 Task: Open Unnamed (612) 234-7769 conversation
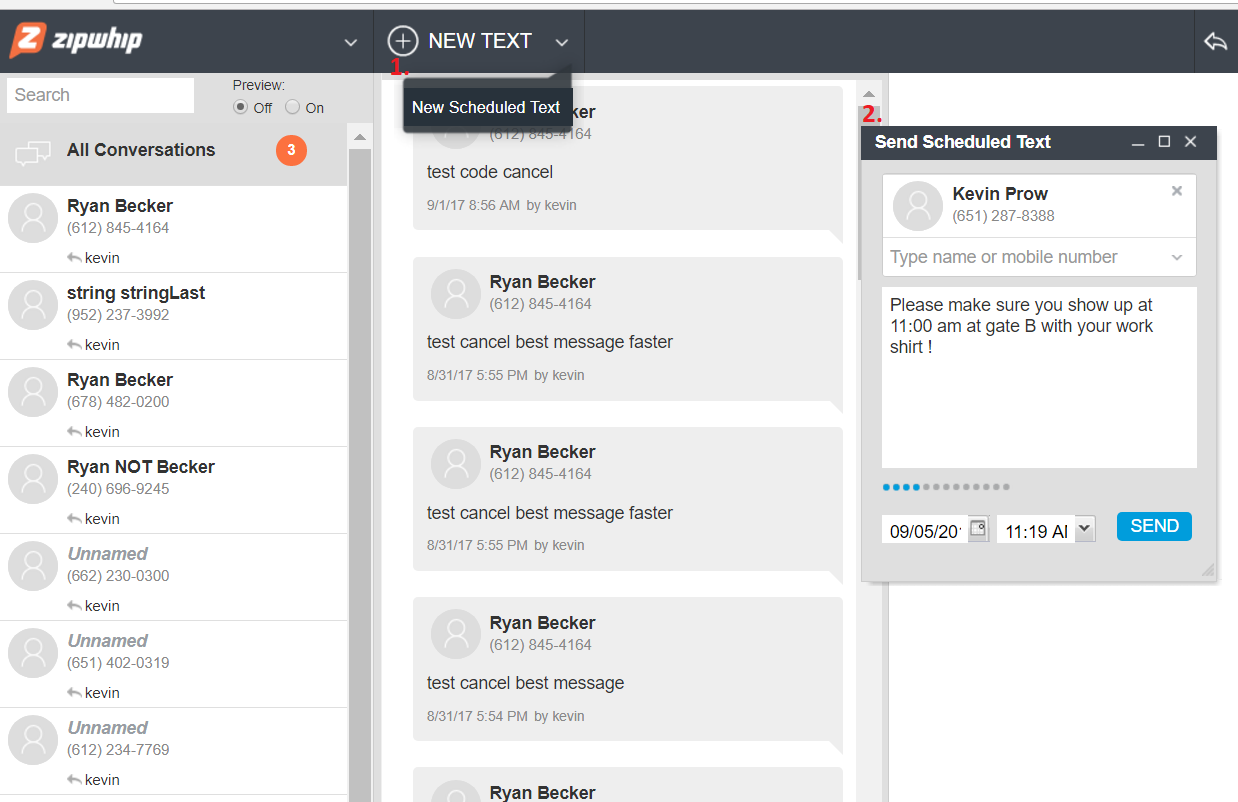click(173, 751)
